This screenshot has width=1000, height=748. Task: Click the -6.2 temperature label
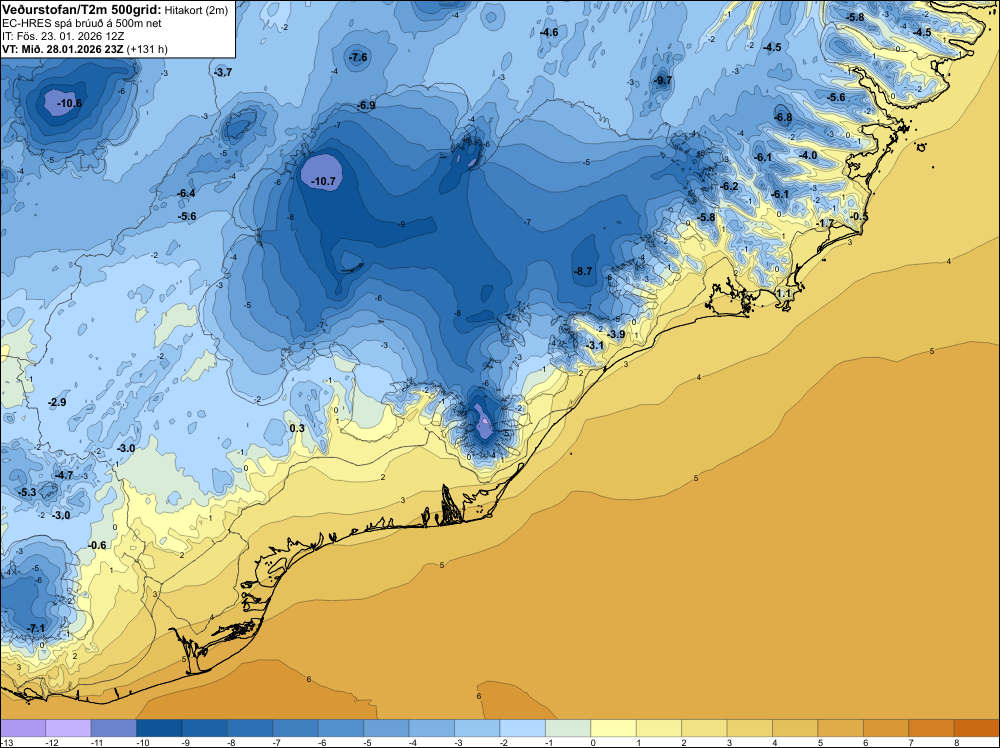[729, 186]
